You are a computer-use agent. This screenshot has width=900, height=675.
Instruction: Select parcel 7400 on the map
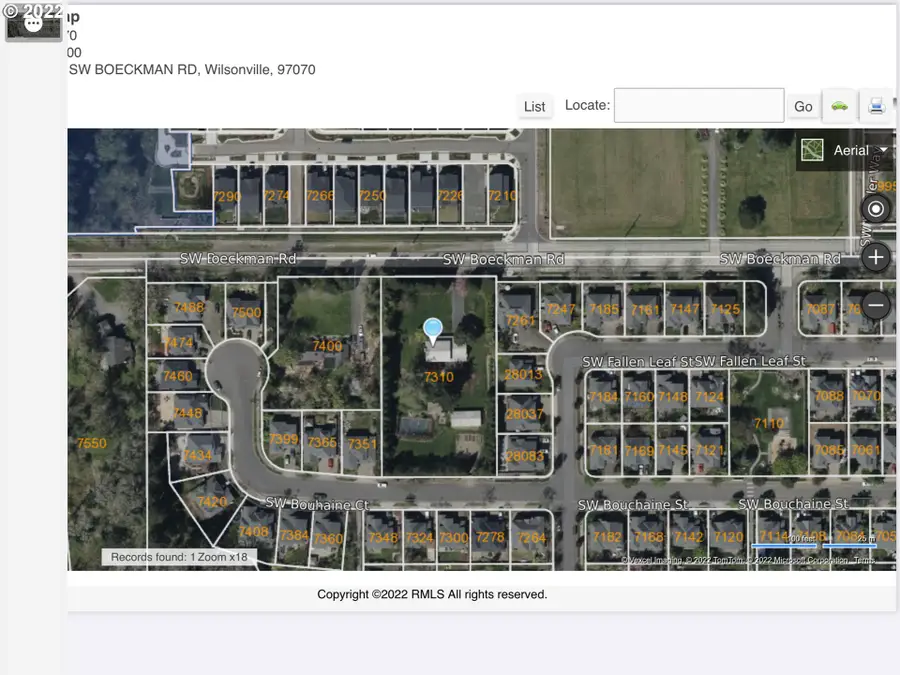[x=329, y=345]
